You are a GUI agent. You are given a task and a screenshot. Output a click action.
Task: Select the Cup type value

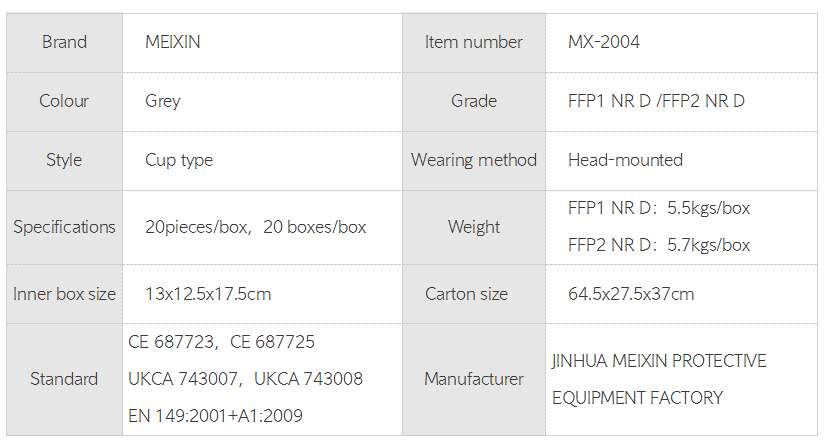point(179,160)
